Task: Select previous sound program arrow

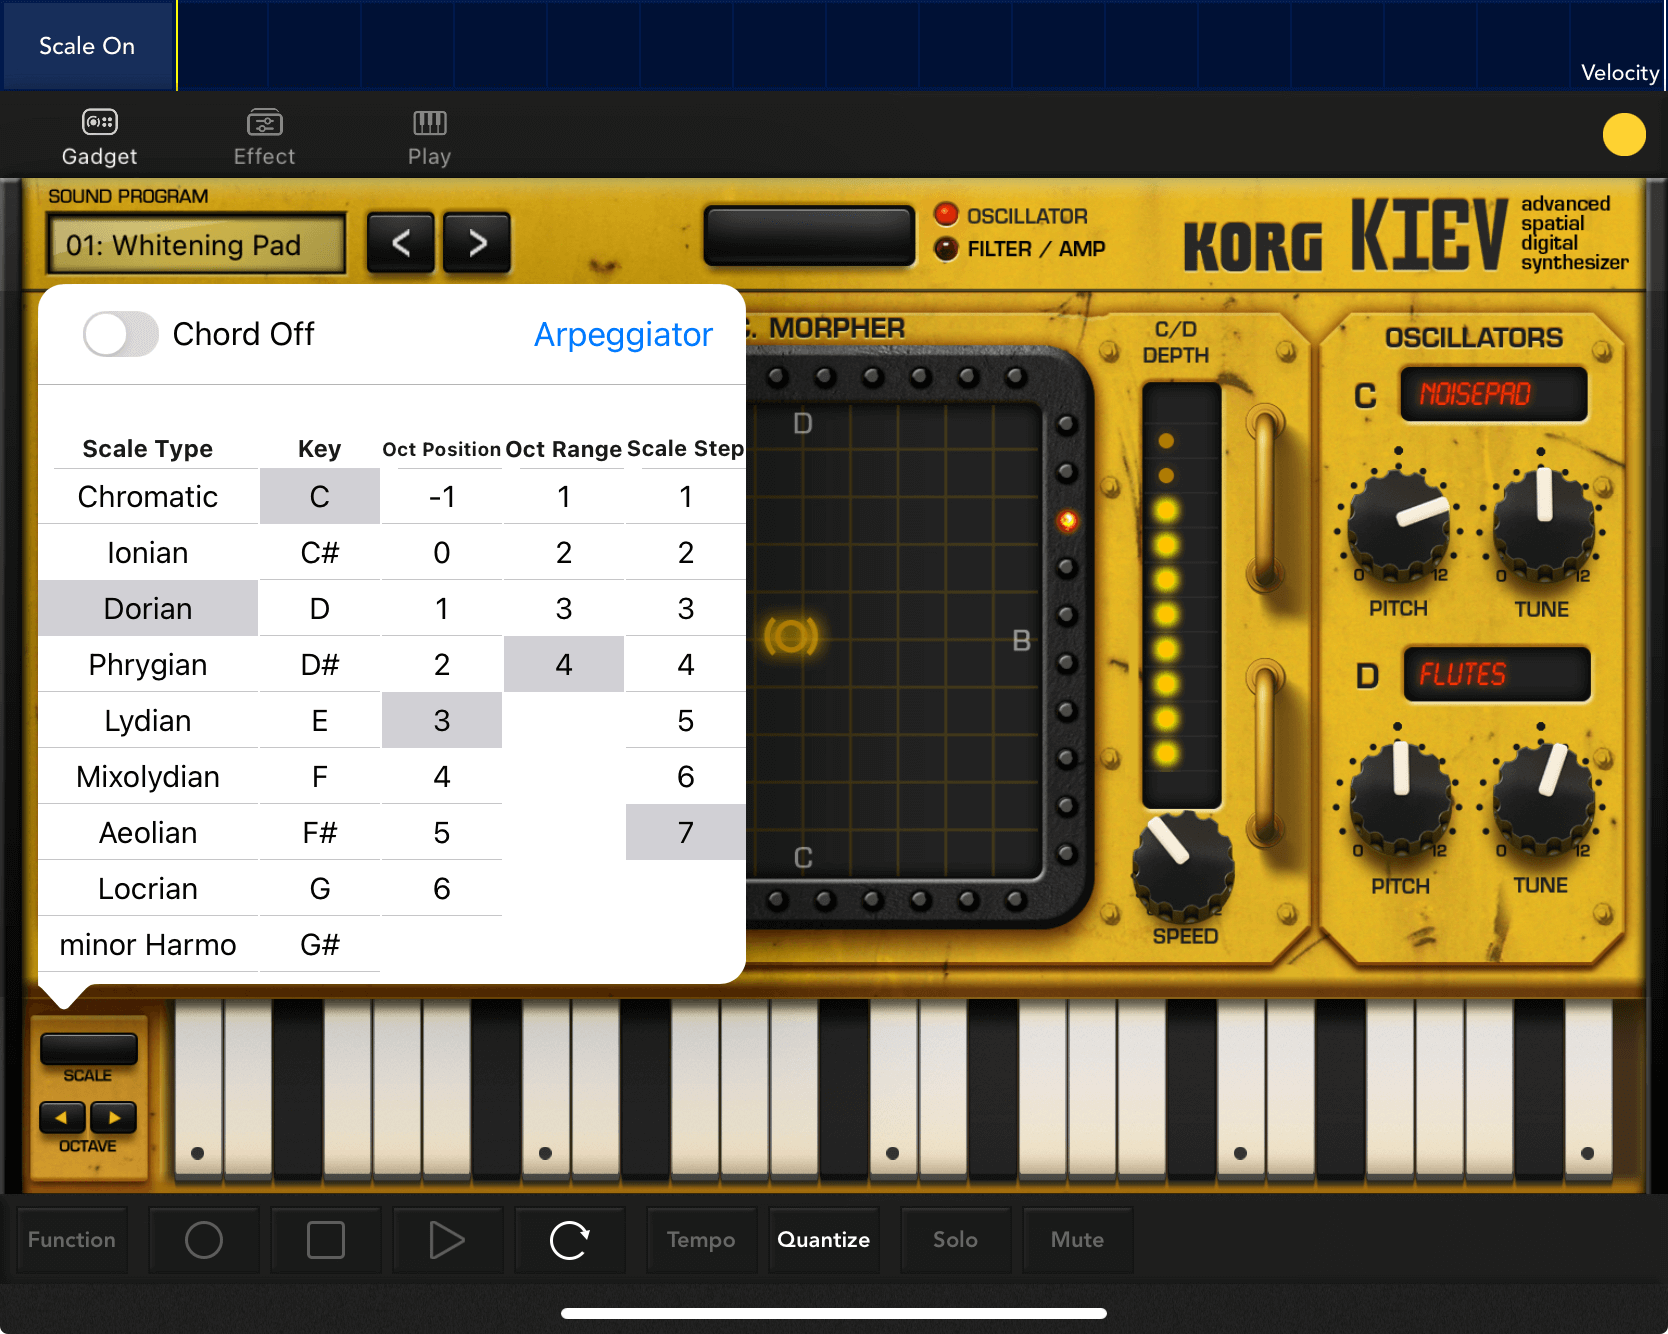Action: (x=401, y=243)
